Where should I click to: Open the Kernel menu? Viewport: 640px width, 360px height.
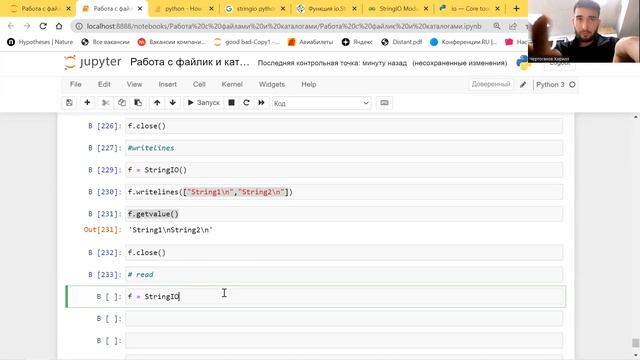tap(232, 84)
